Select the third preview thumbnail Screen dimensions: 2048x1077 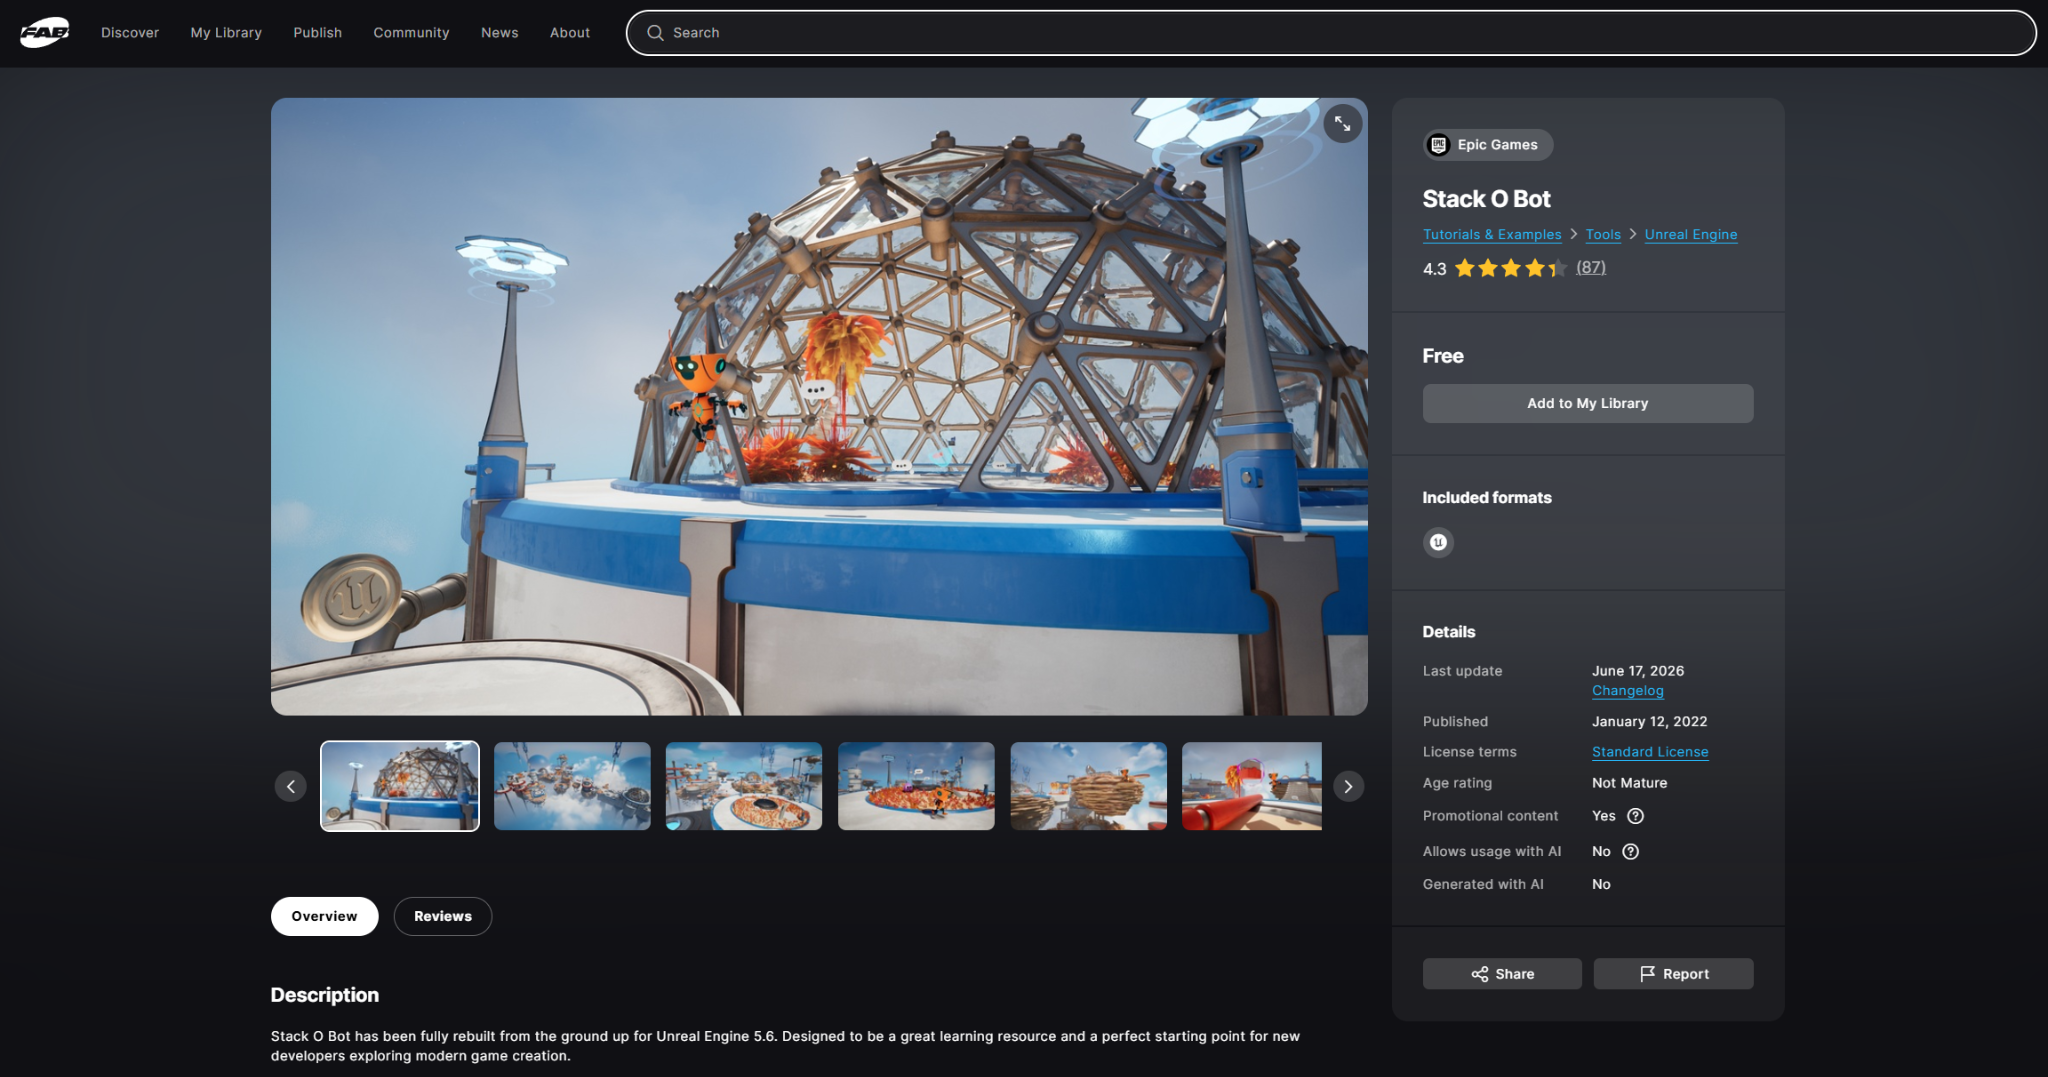744,786
